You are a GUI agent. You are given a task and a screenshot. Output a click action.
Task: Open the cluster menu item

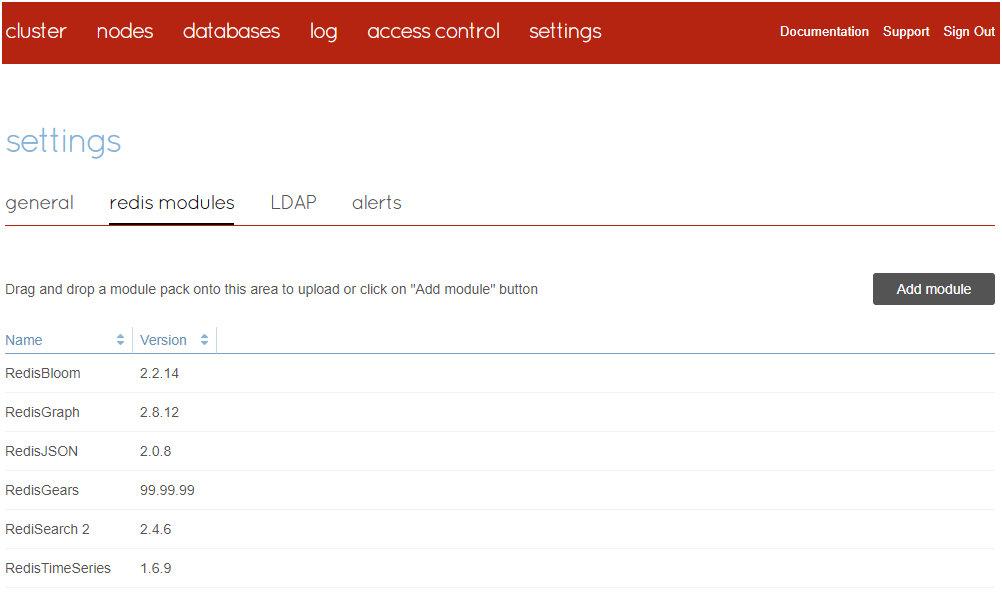36,31
